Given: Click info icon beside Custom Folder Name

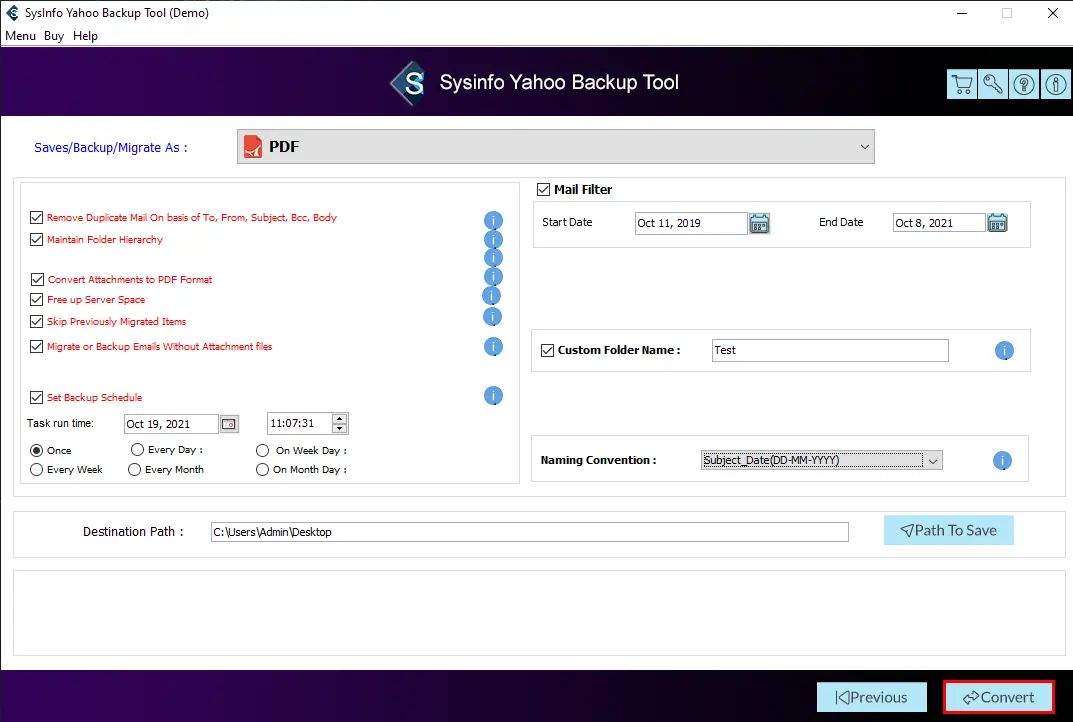Looking at the screenshot, I should (x=1004, y=351).
